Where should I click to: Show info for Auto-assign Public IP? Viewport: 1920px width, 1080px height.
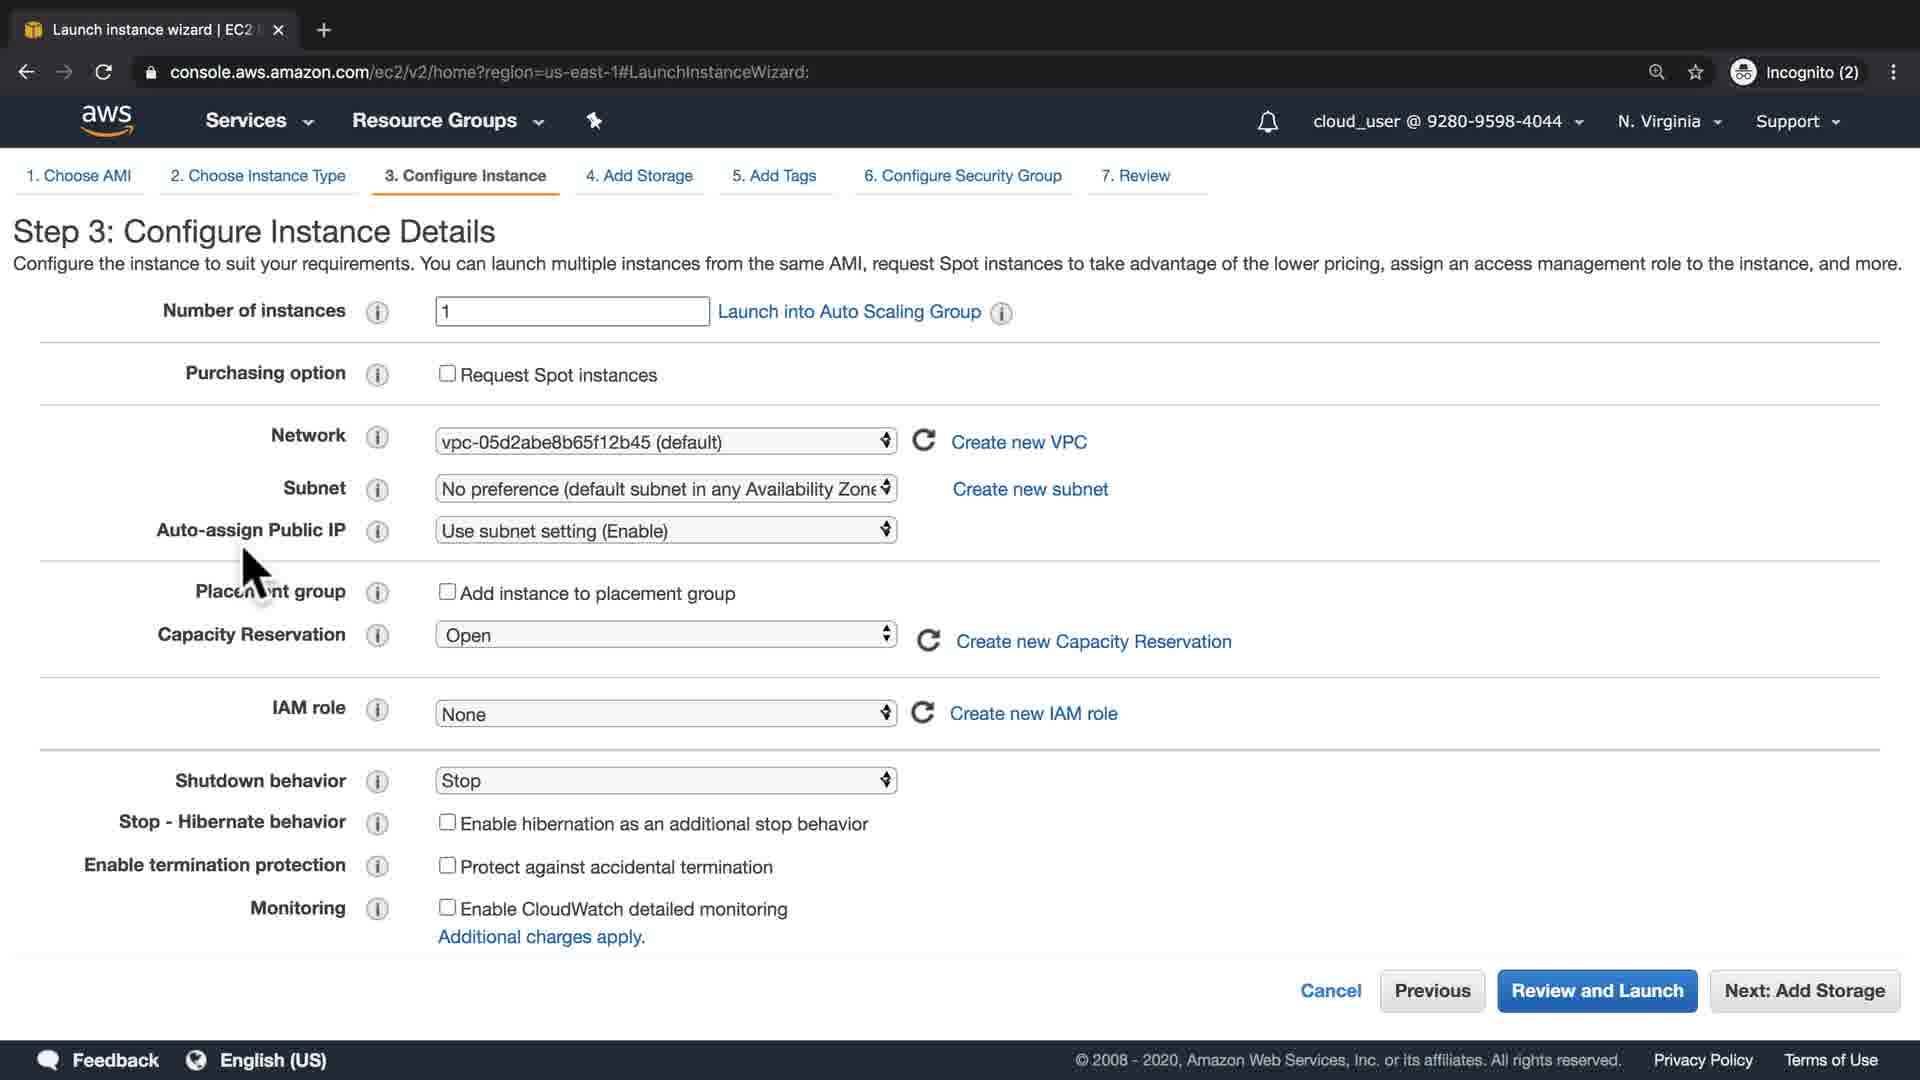pos(377,531)
